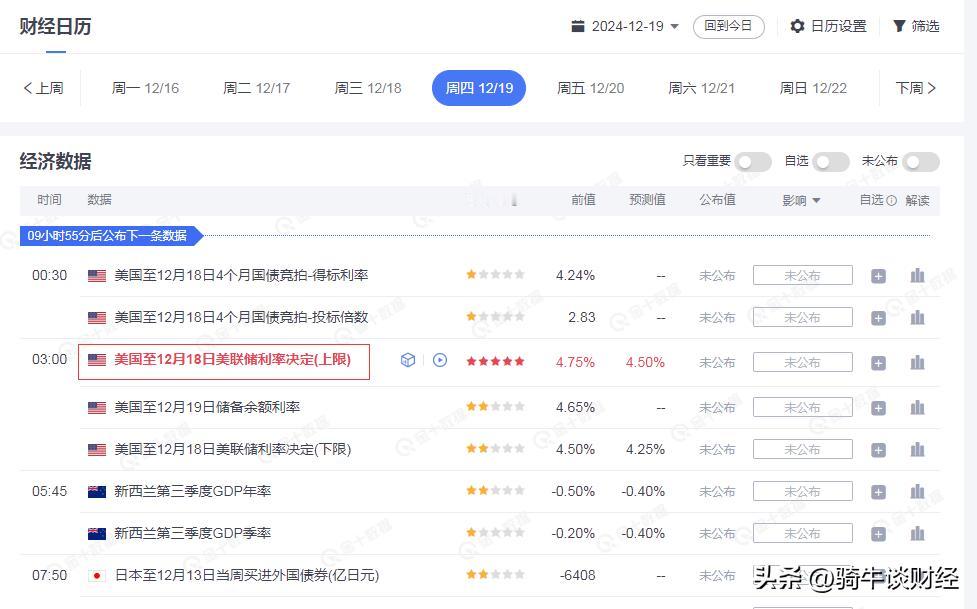The width and height of the screenshot is (977, 609).
Task: Open 美国至12月18日美联储利率决定(下限) entry
Action: [x=232, y=449]
